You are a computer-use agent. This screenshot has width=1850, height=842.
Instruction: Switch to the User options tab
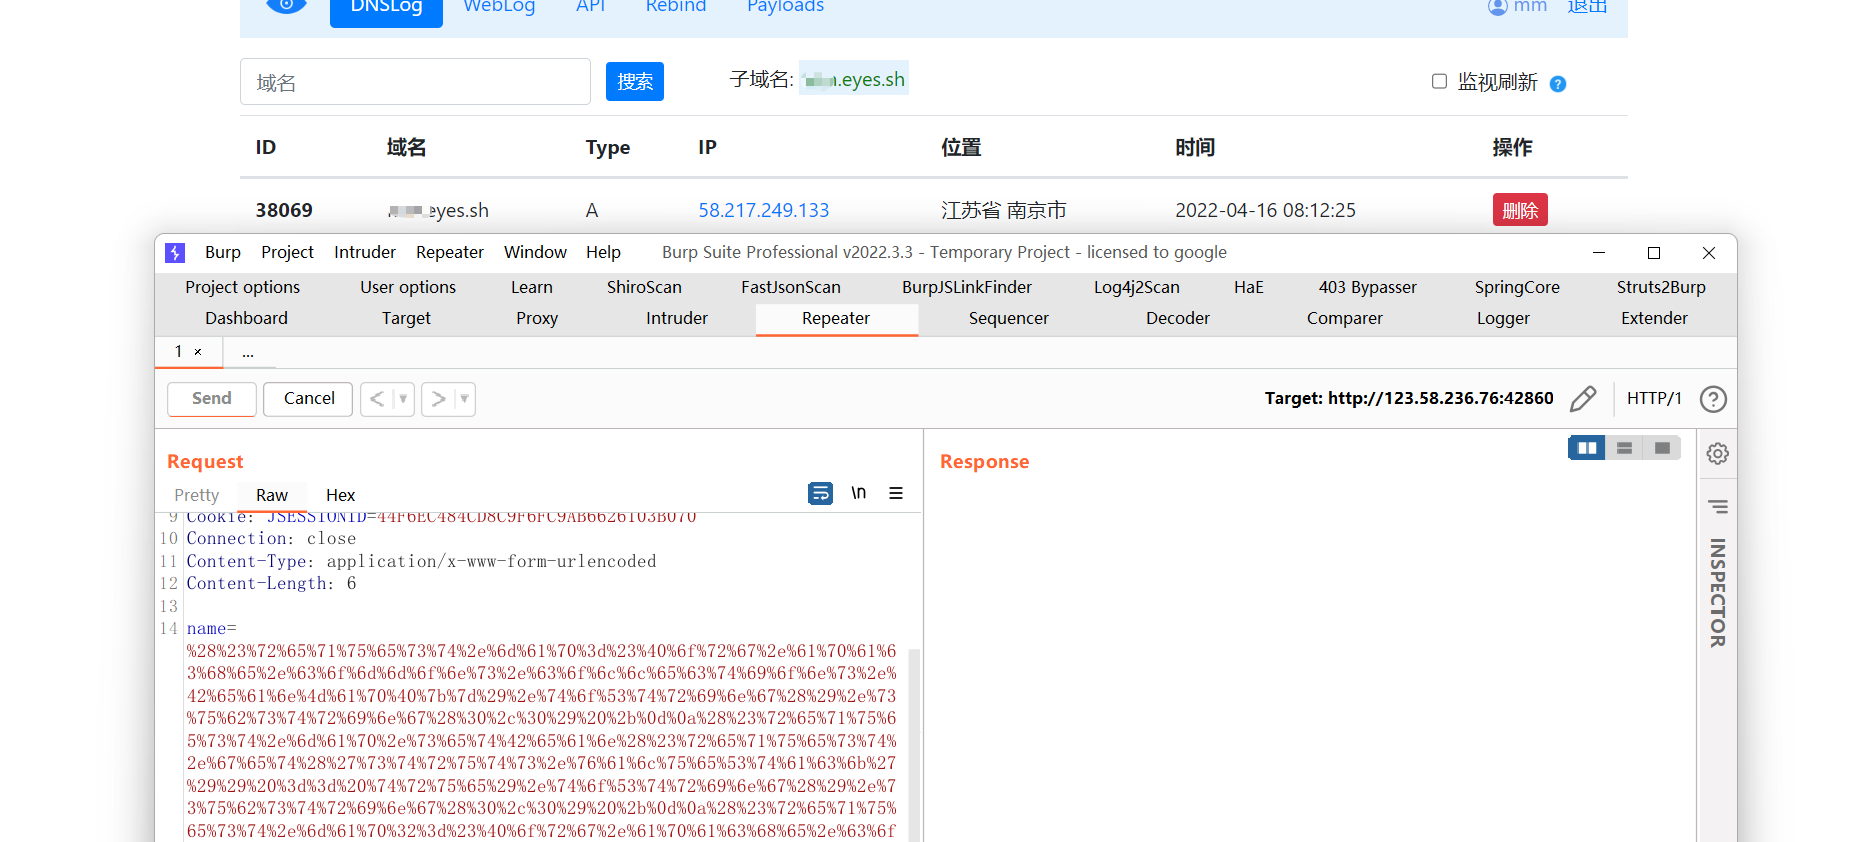click(408, 287)
